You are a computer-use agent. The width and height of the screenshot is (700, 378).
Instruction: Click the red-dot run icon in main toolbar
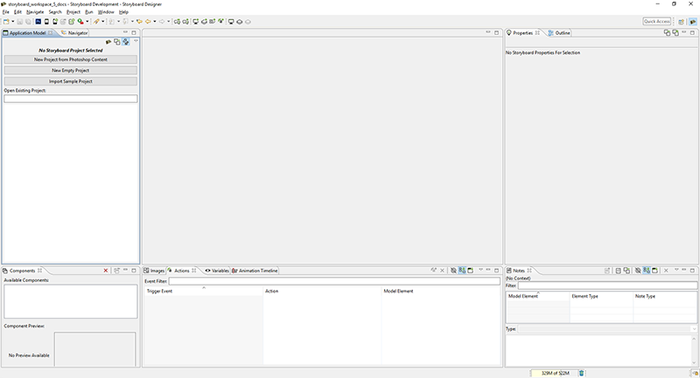(x=80, y=21)
